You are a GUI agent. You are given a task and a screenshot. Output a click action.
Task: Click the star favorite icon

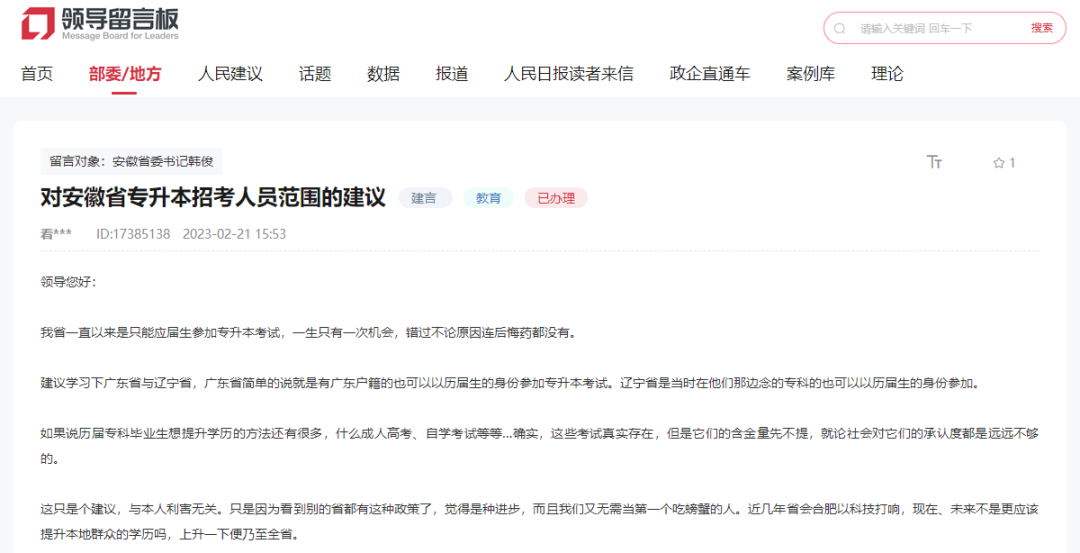coord(999,163)
